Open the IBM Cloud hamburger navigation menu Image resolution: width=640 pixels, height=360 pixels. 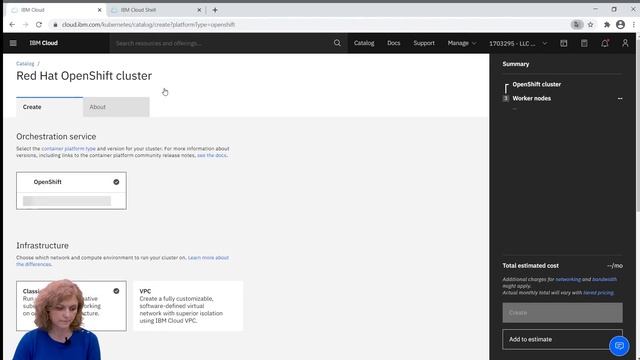13,43
